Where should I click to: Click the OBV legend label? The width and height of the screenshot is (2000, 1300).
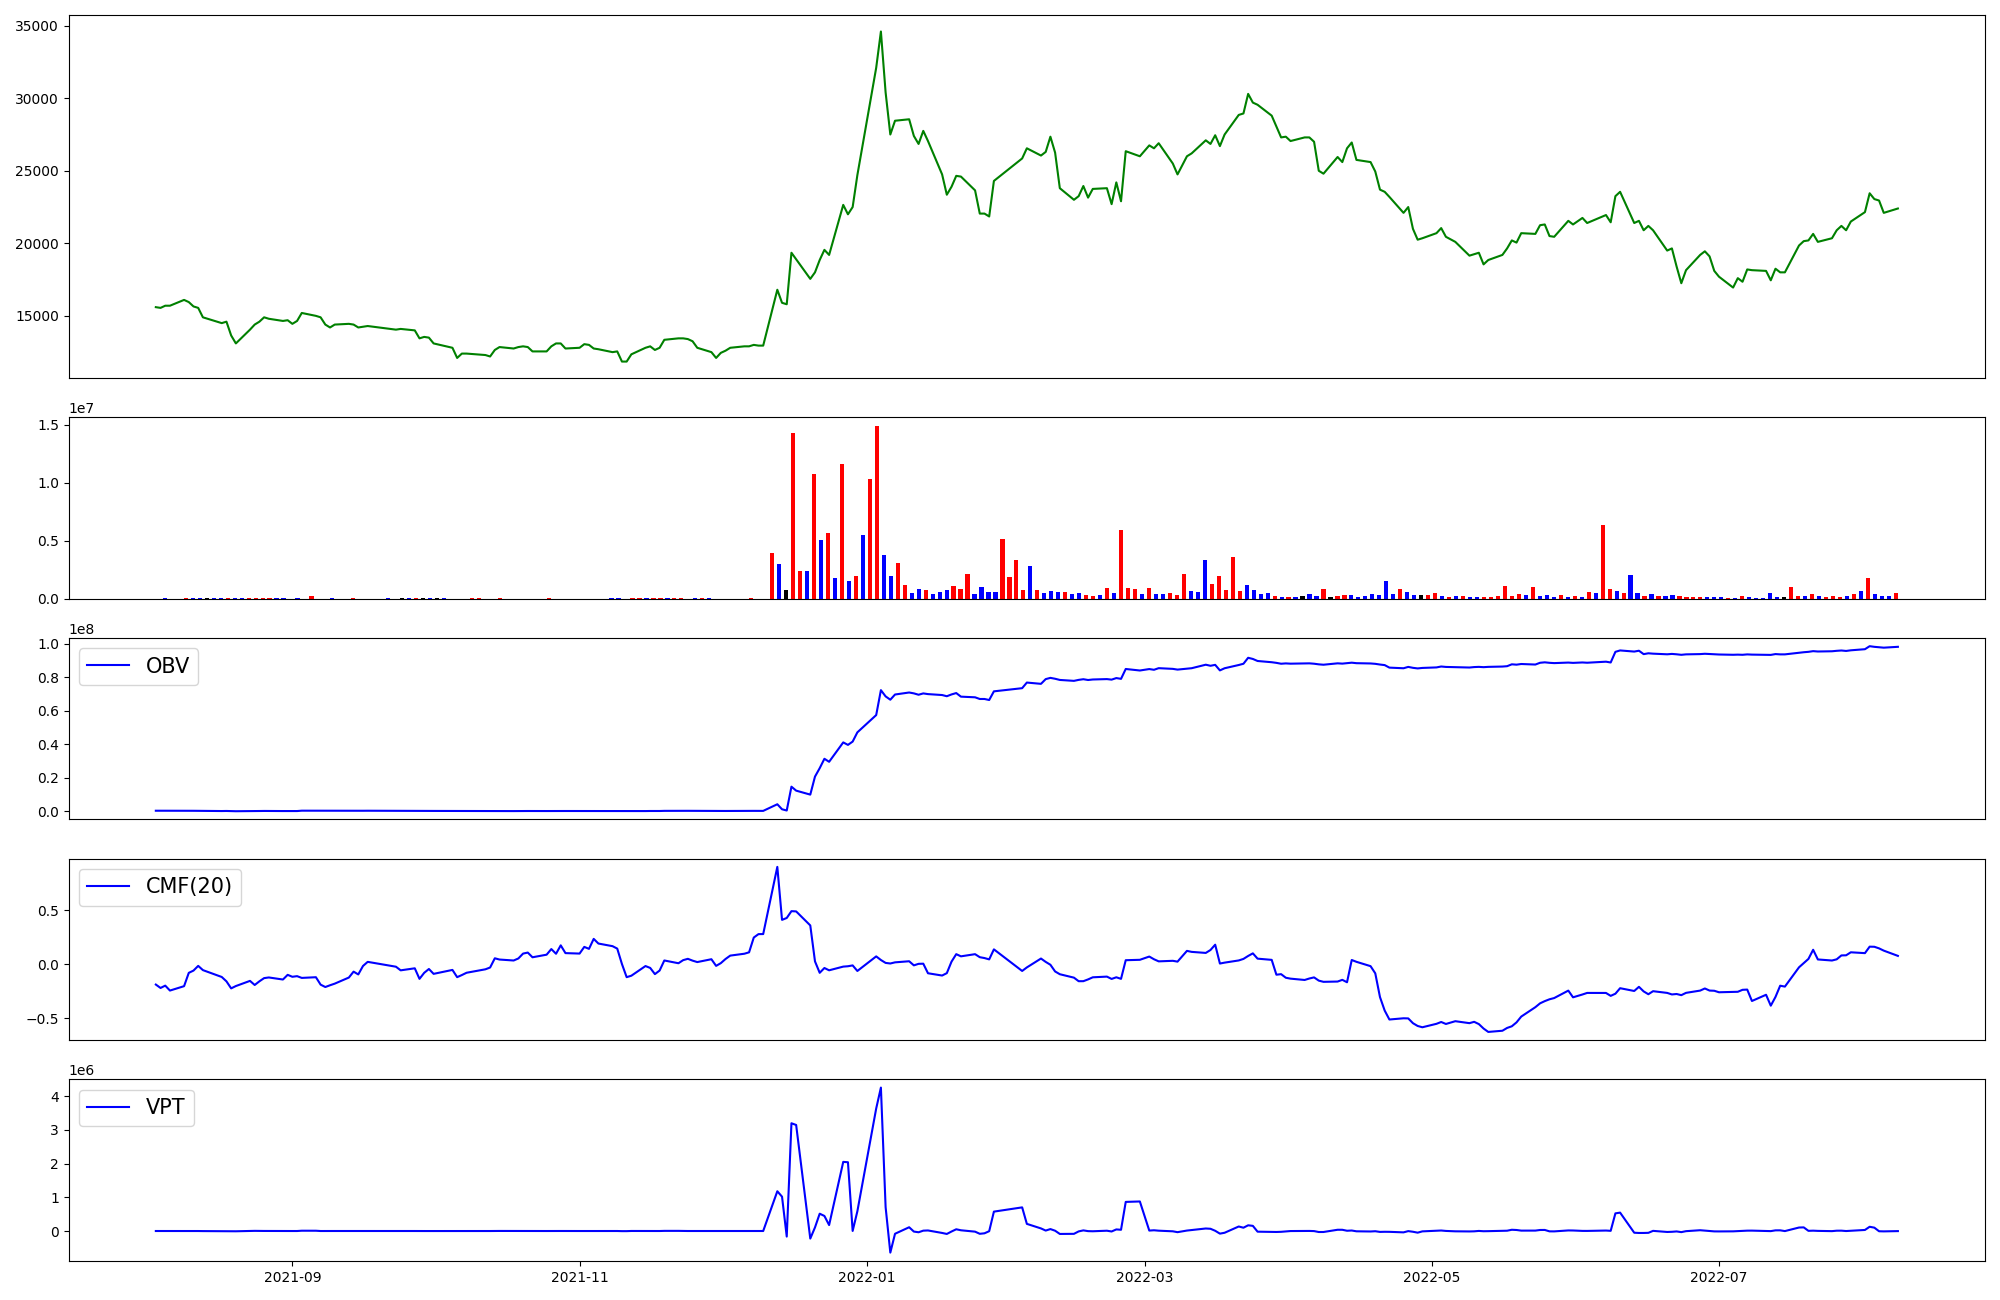click(167, 666)
